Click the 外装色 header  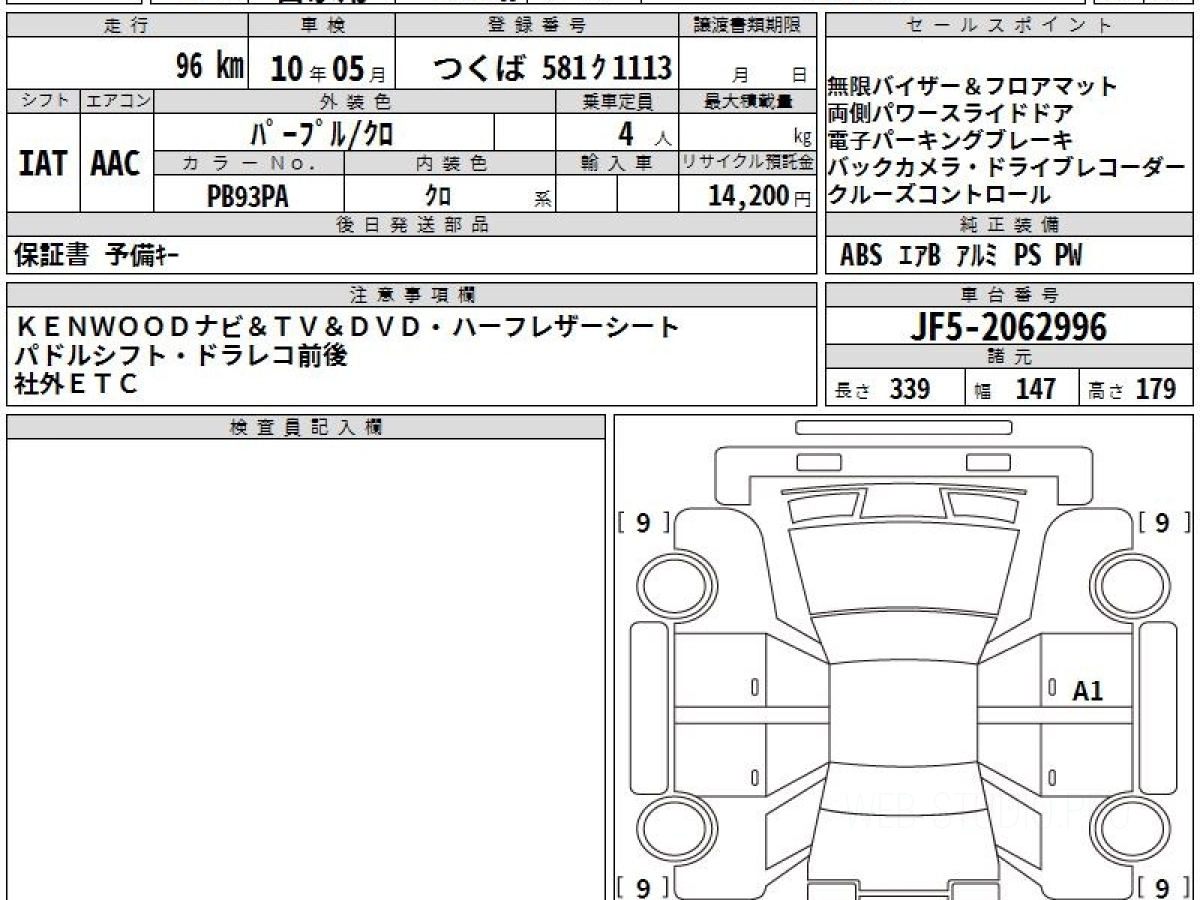355,101
